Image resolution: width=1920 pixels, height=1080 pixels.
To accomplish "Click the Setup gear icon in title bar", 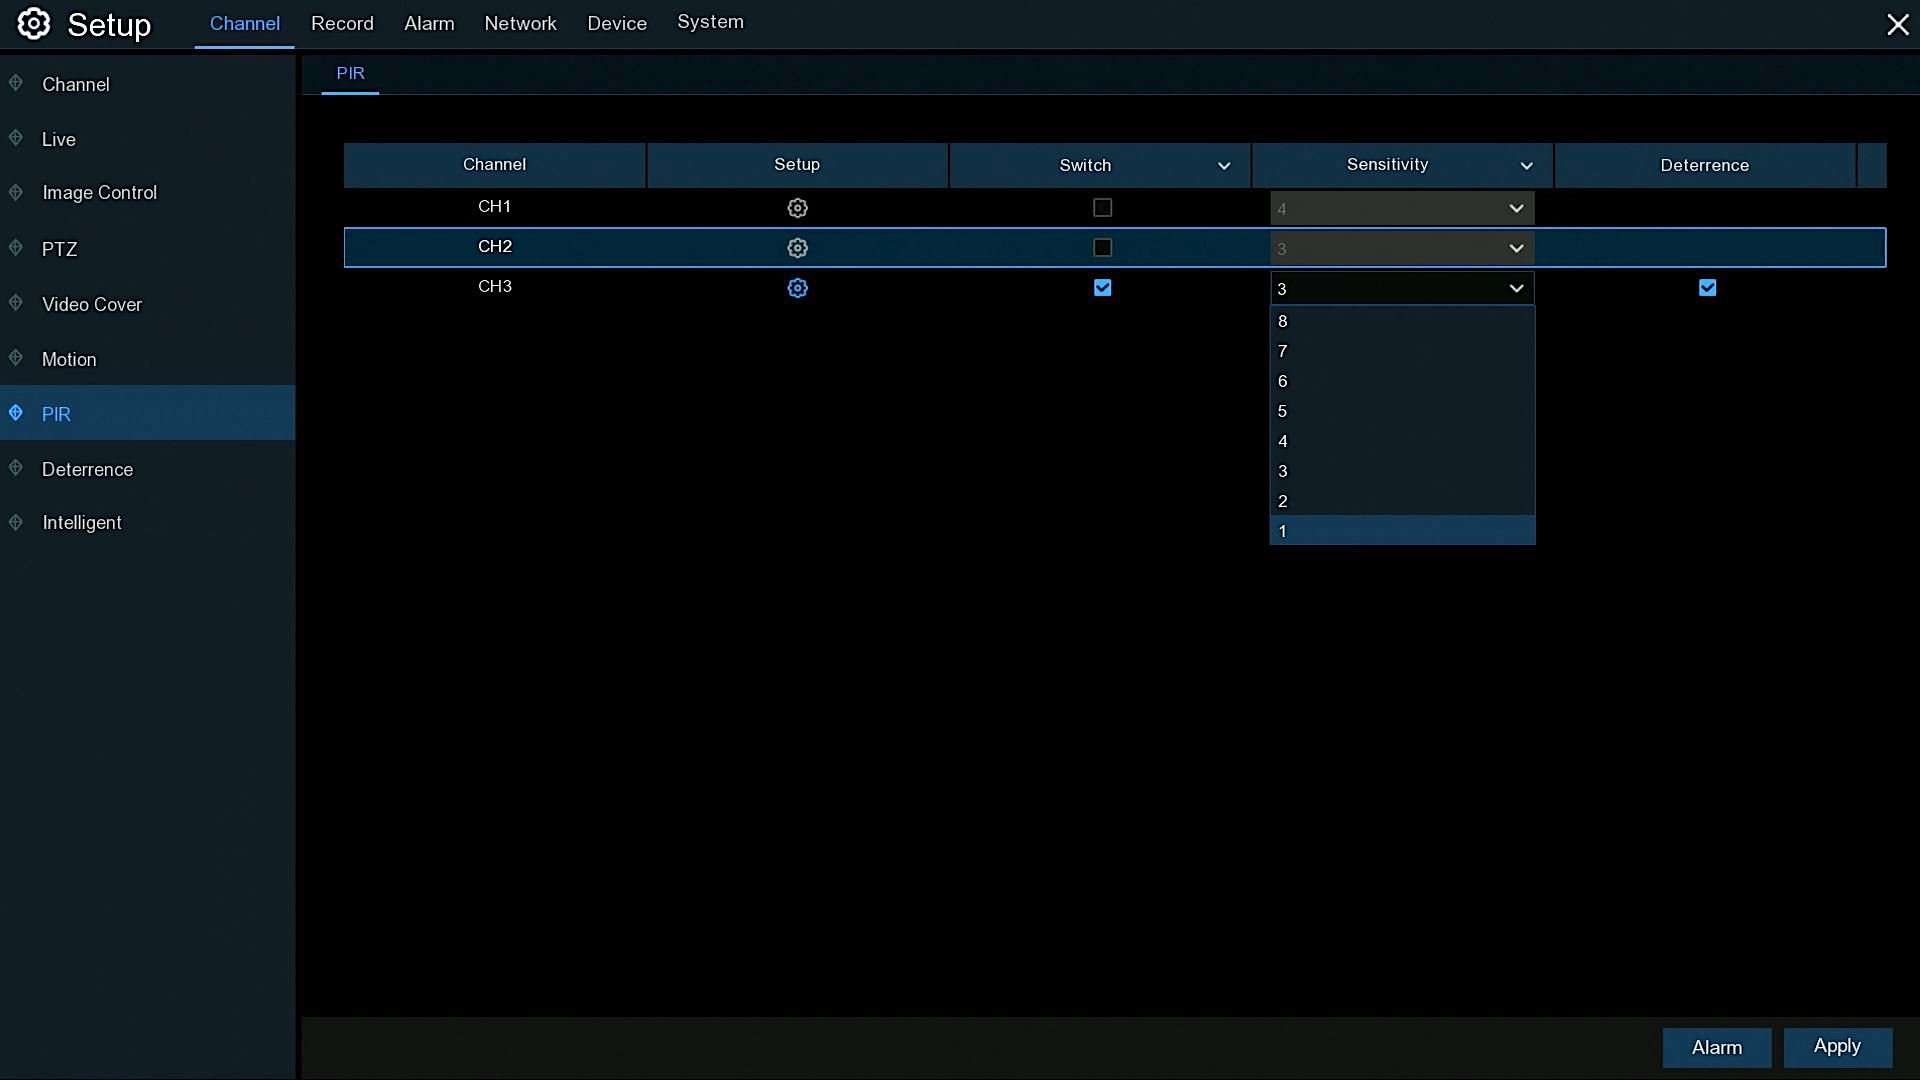I will point(33,24).
